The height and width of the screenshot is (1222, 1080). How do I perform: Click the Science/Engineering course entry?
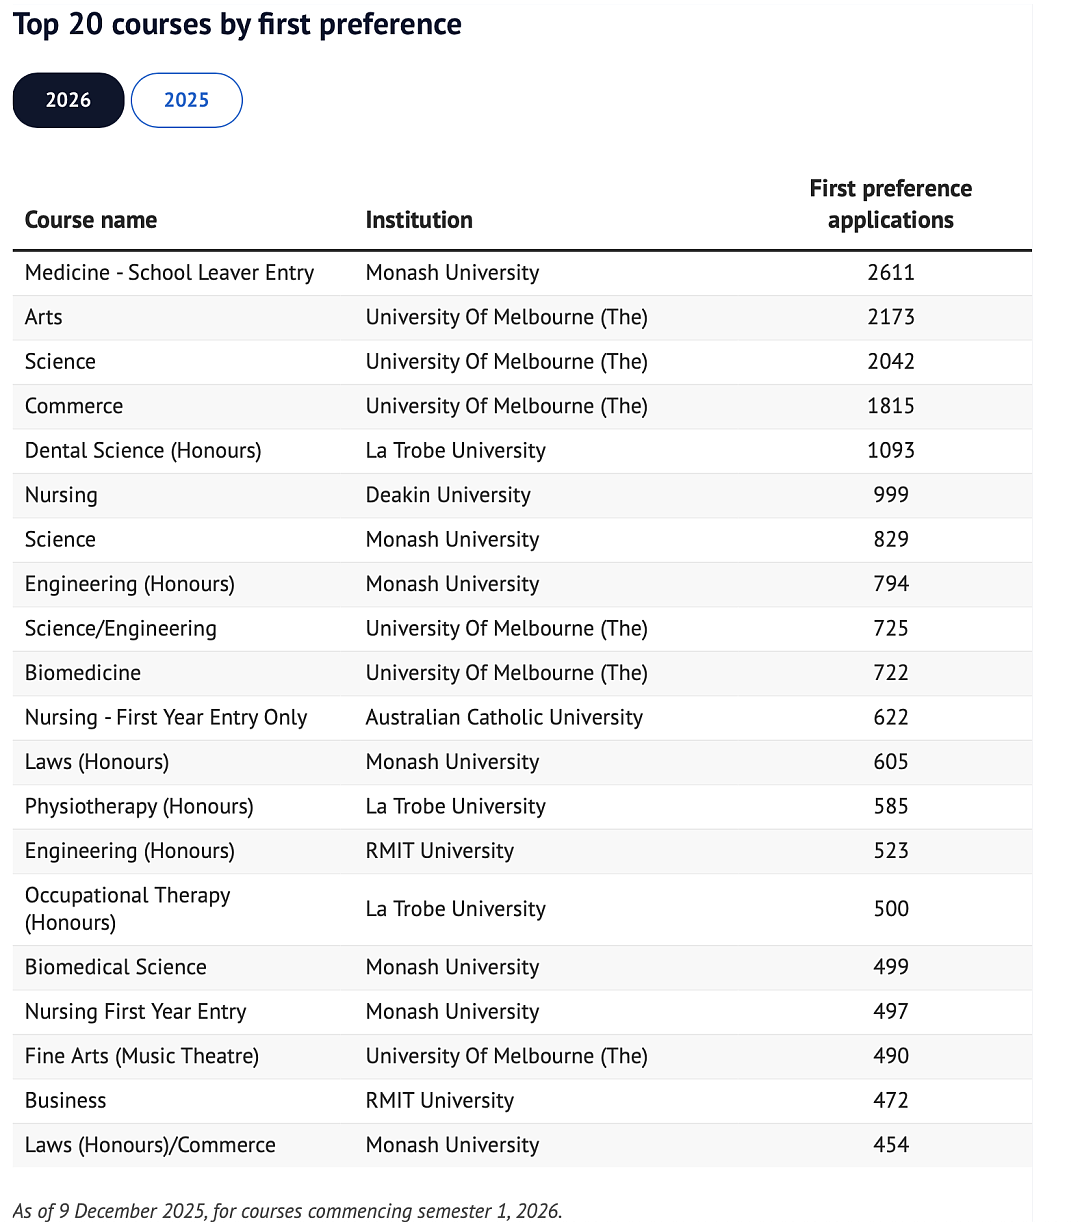click(x=121, y=629)
